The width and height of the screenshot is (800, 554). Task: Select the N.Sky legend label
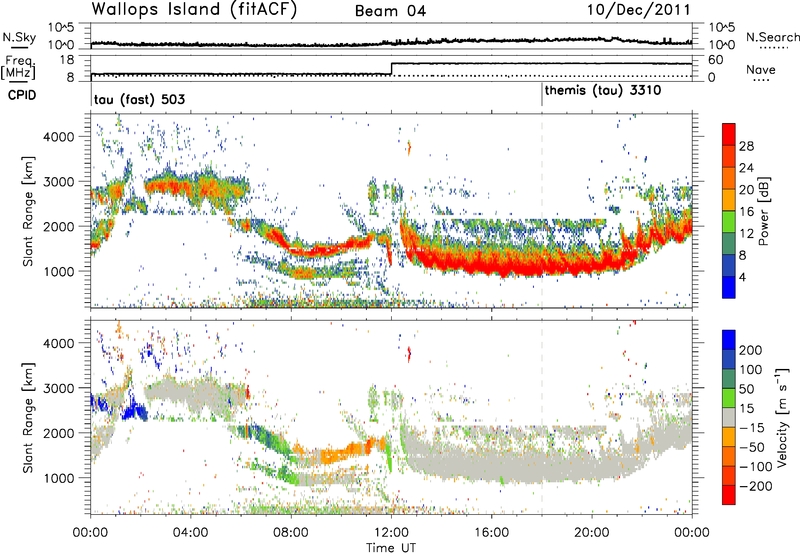coord(19,37)
